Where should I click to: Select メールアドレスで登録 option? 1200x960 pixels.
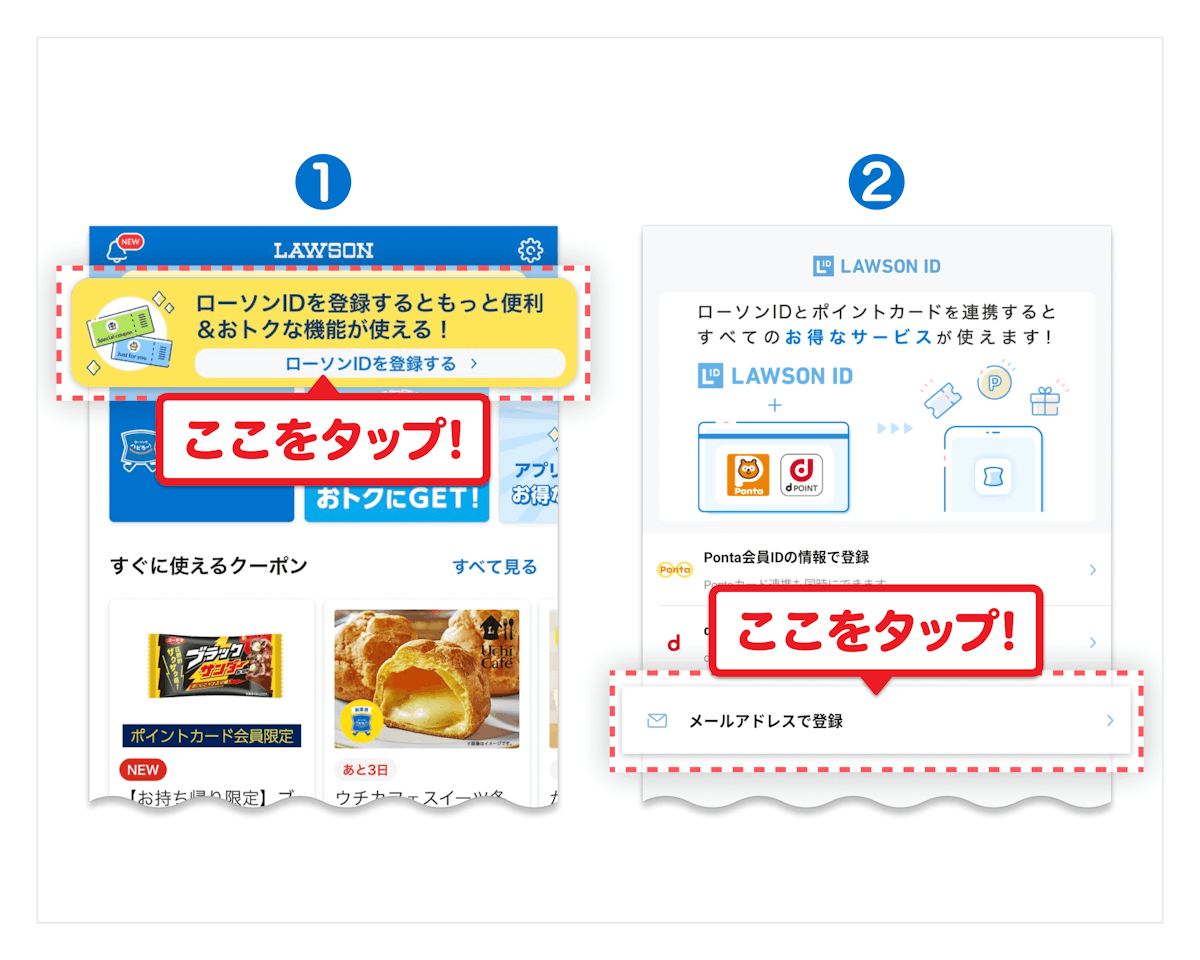tap(876, 720)
